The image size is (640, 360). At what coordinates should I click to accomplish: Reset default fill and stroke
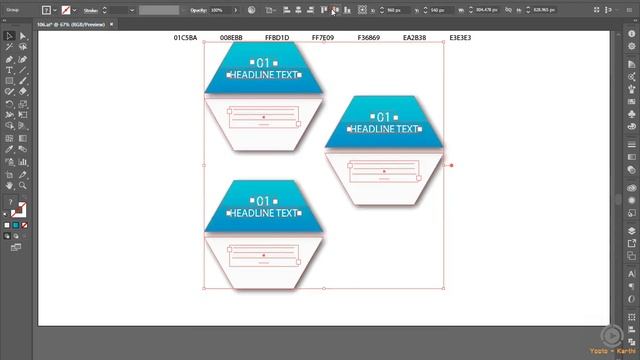tap(5, 213)
